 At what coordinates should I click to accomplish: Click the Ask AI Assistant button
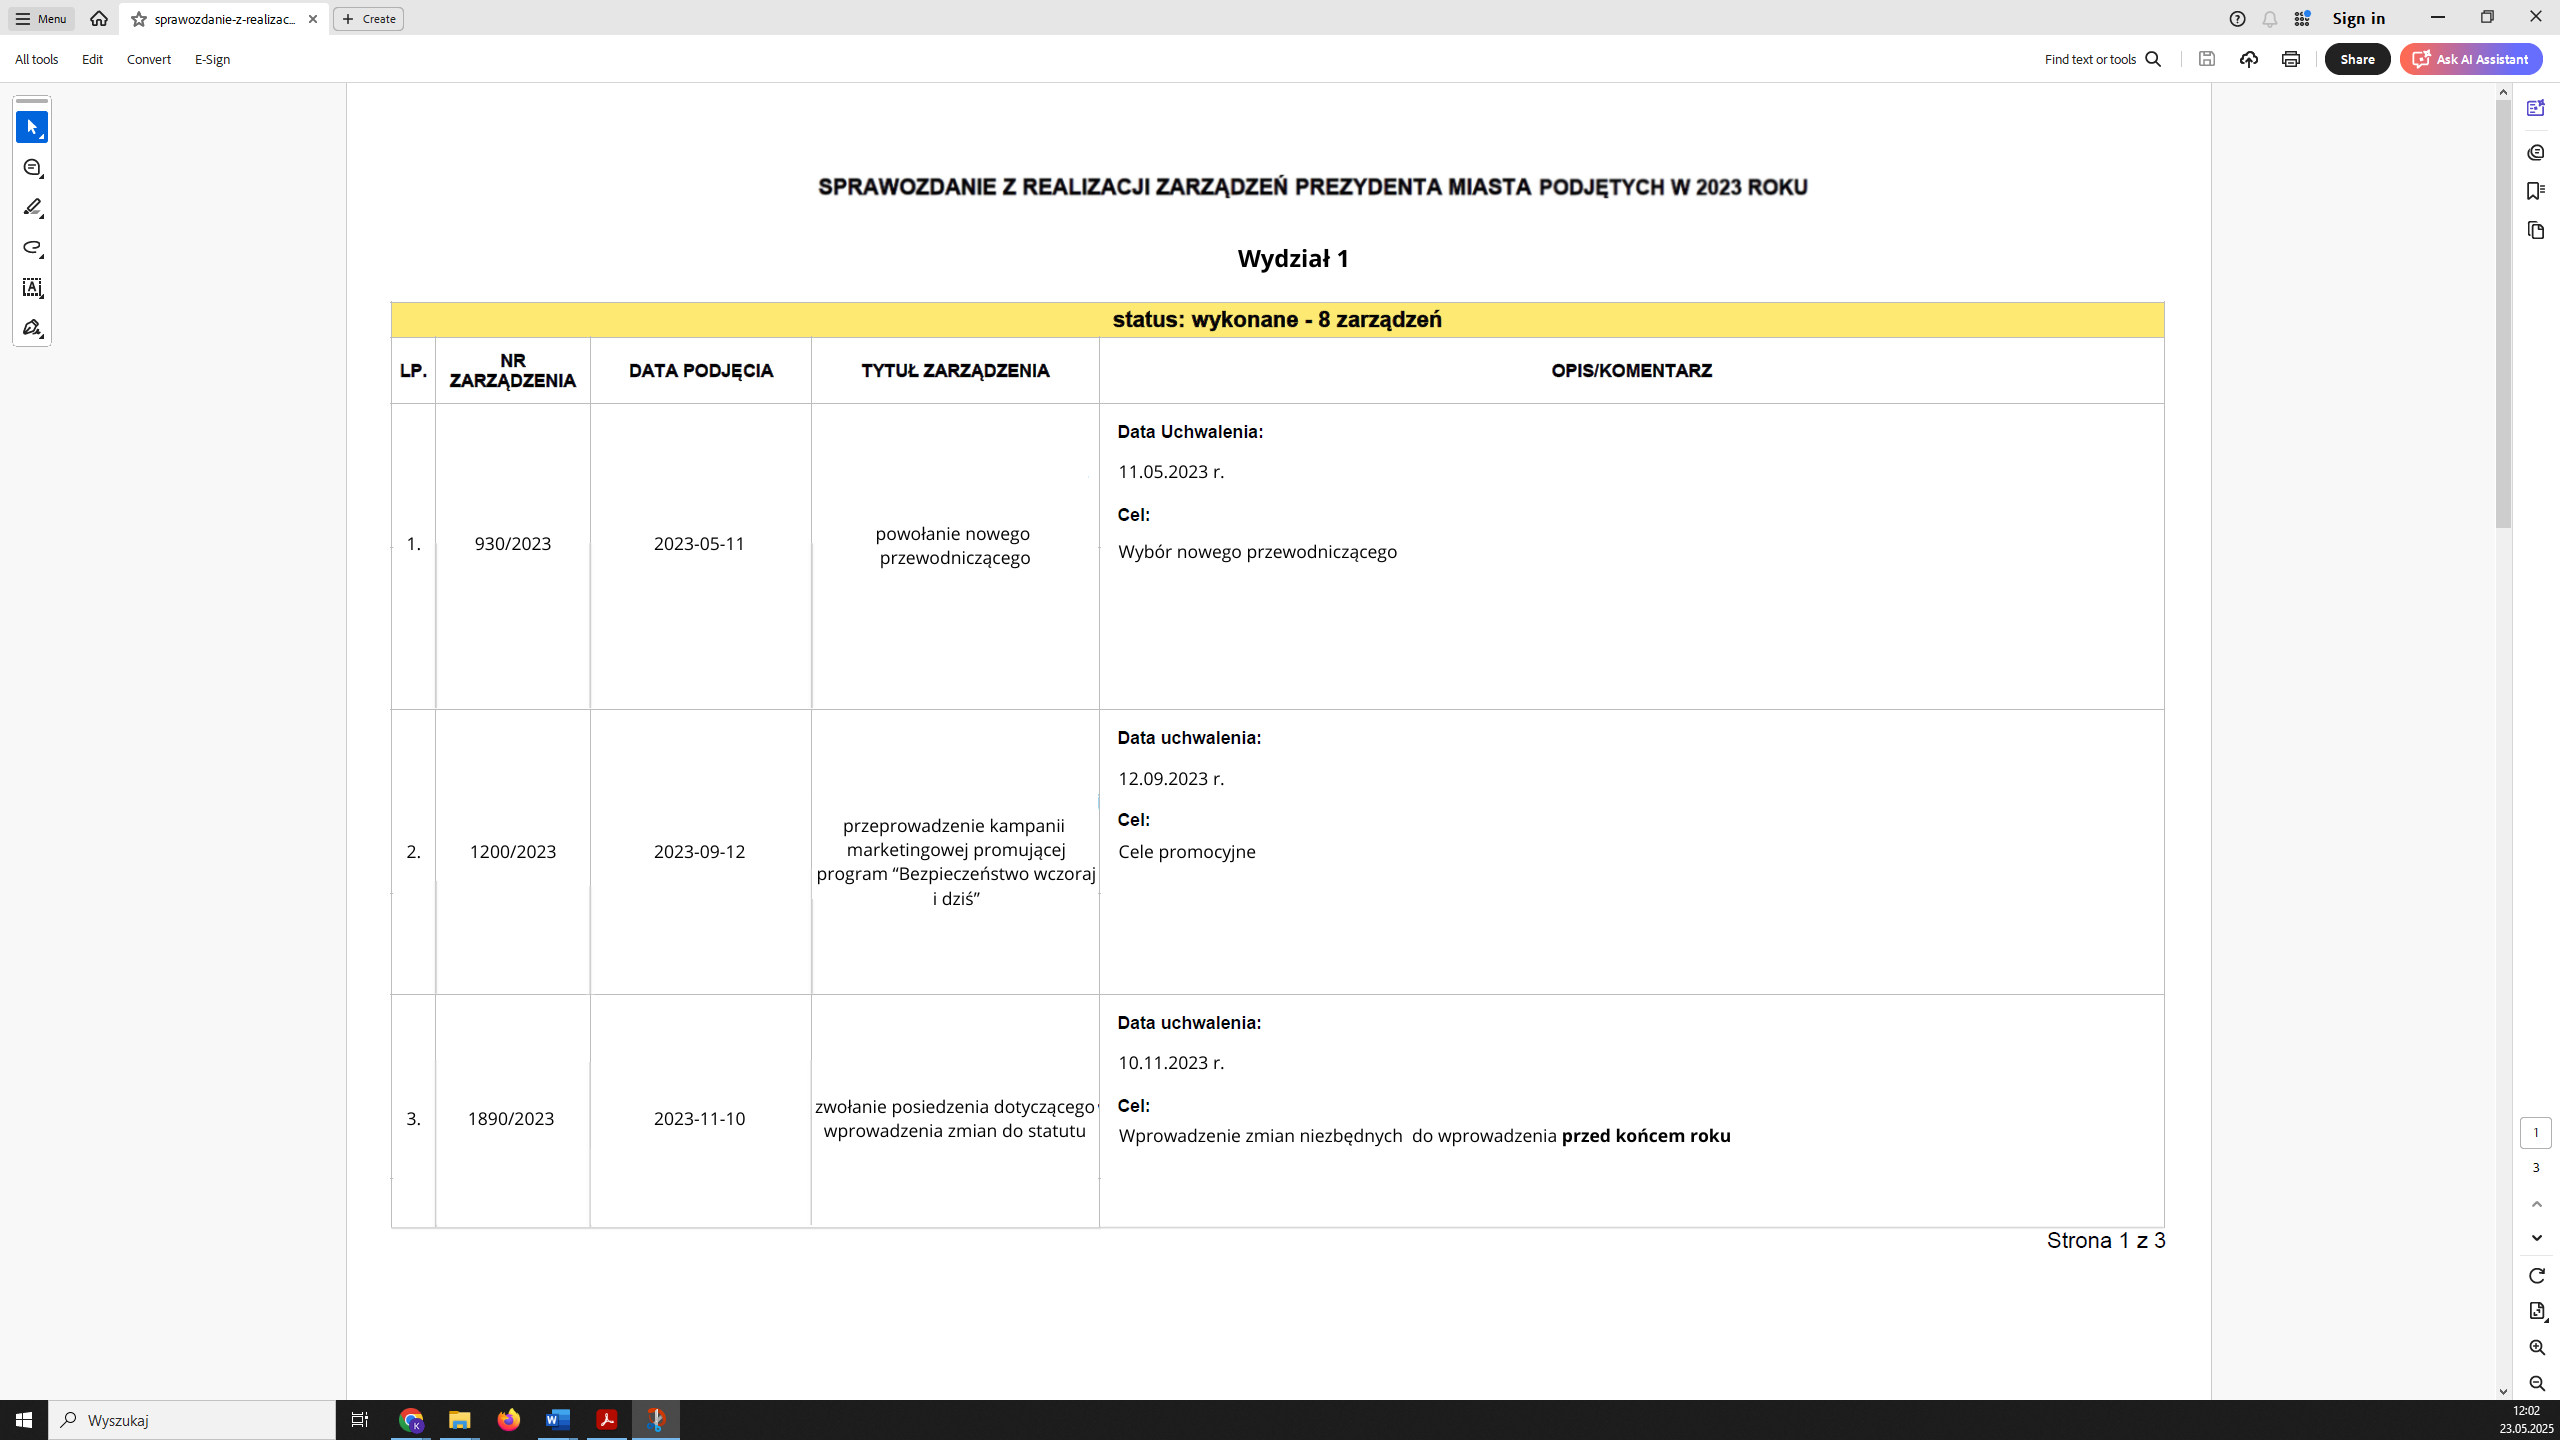2471,59
